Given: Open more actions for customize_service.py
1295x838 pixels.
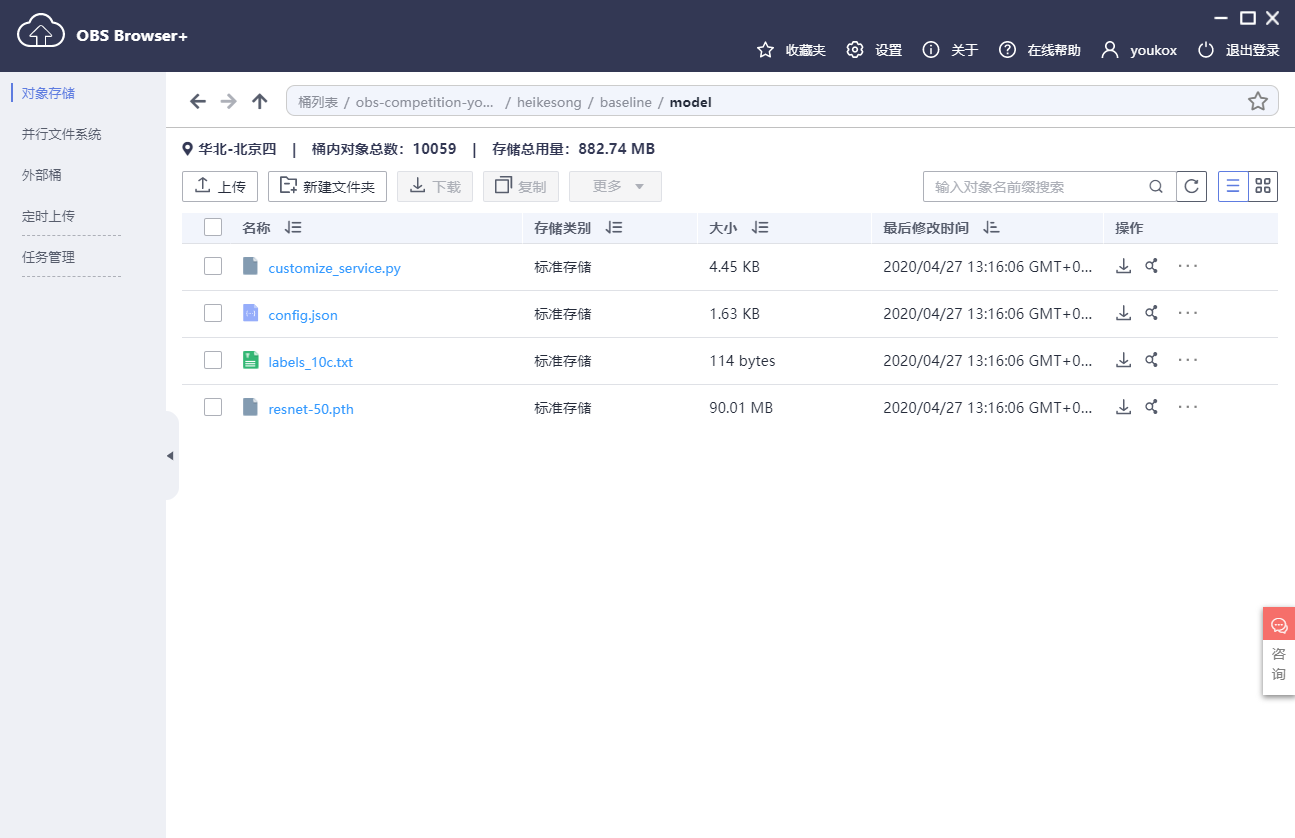Looking at the screenshot, I should [1188, 266].
